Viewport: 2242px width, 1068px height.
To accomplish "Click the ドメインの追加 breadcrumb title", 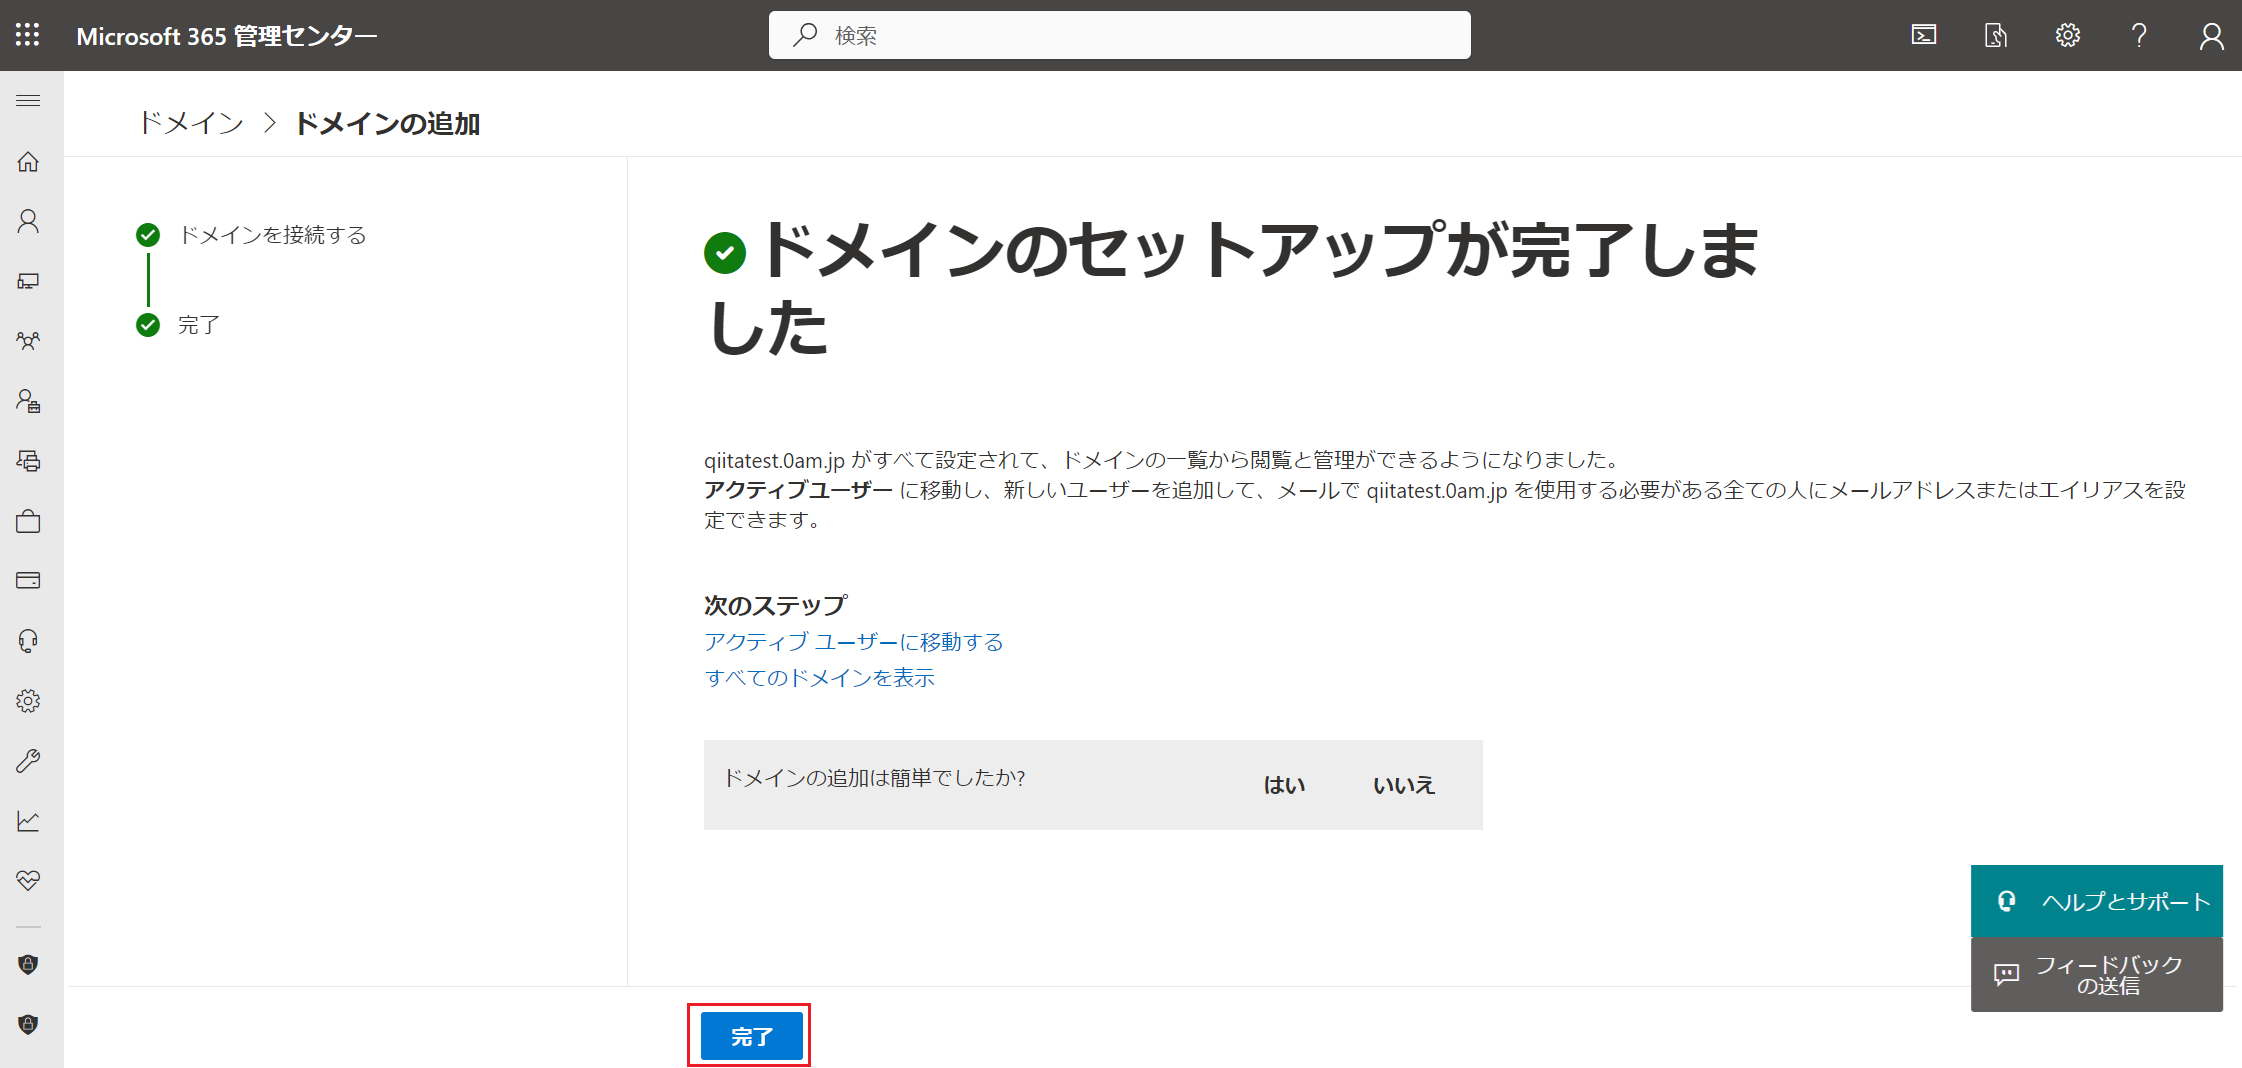I will click(x=387, y=123).
